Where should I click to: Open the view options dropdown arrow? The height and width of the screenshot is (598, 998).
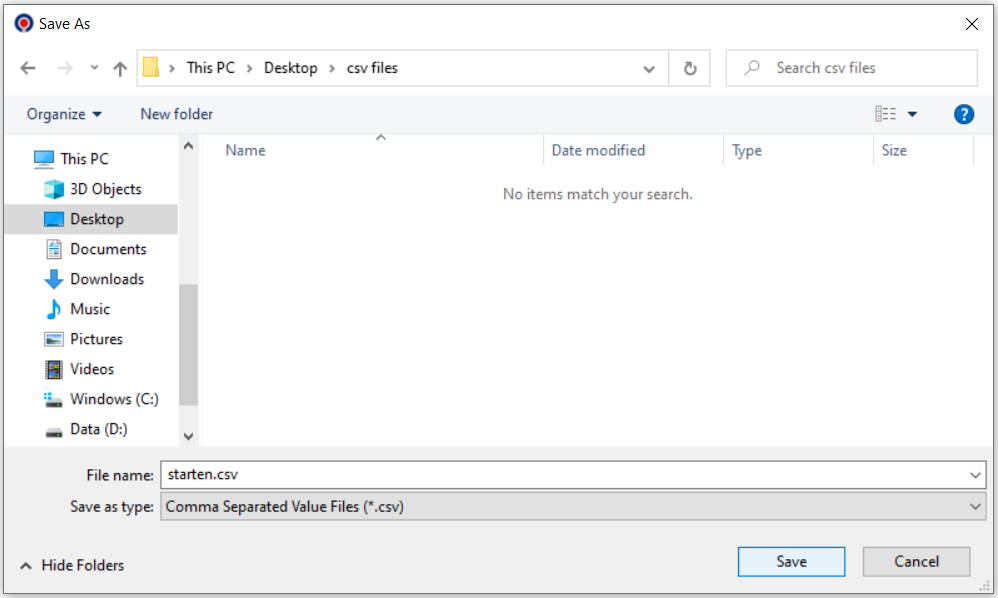(x=912, y=115)
